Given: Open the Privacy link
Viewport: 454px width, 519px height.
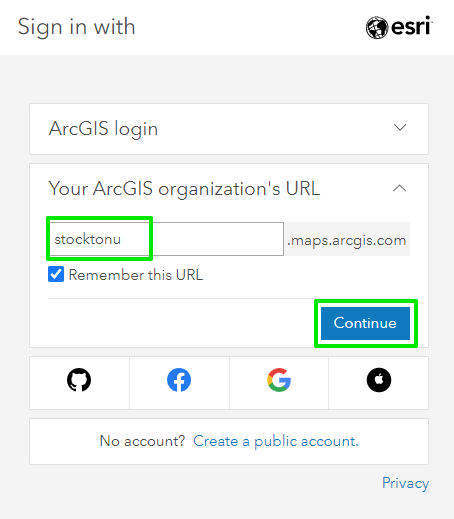Looking at the screenshot, I should click(405, 483).
